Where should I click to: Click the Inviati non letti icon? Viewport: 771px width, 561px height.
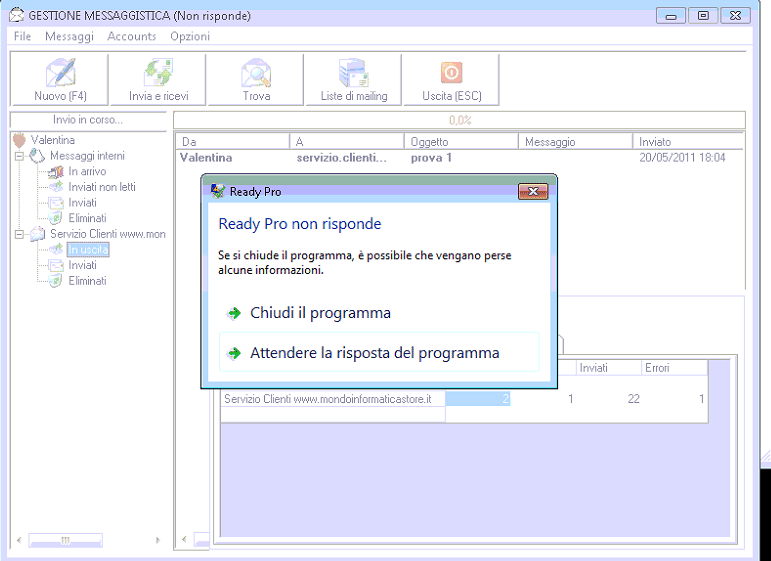coord(56,187)
